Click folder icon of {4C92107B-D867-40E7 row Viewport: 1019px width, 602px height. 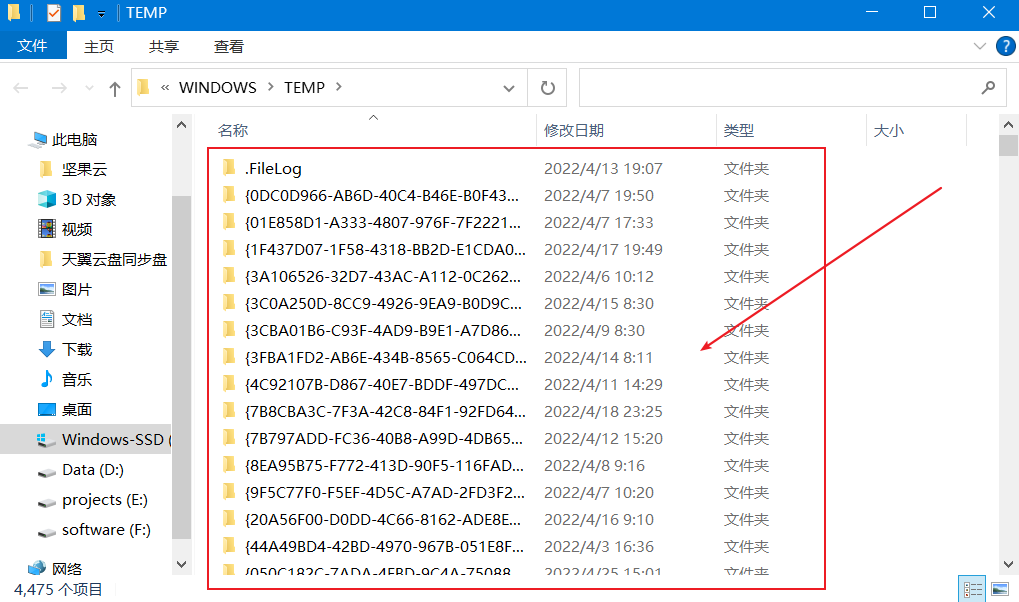229,384
